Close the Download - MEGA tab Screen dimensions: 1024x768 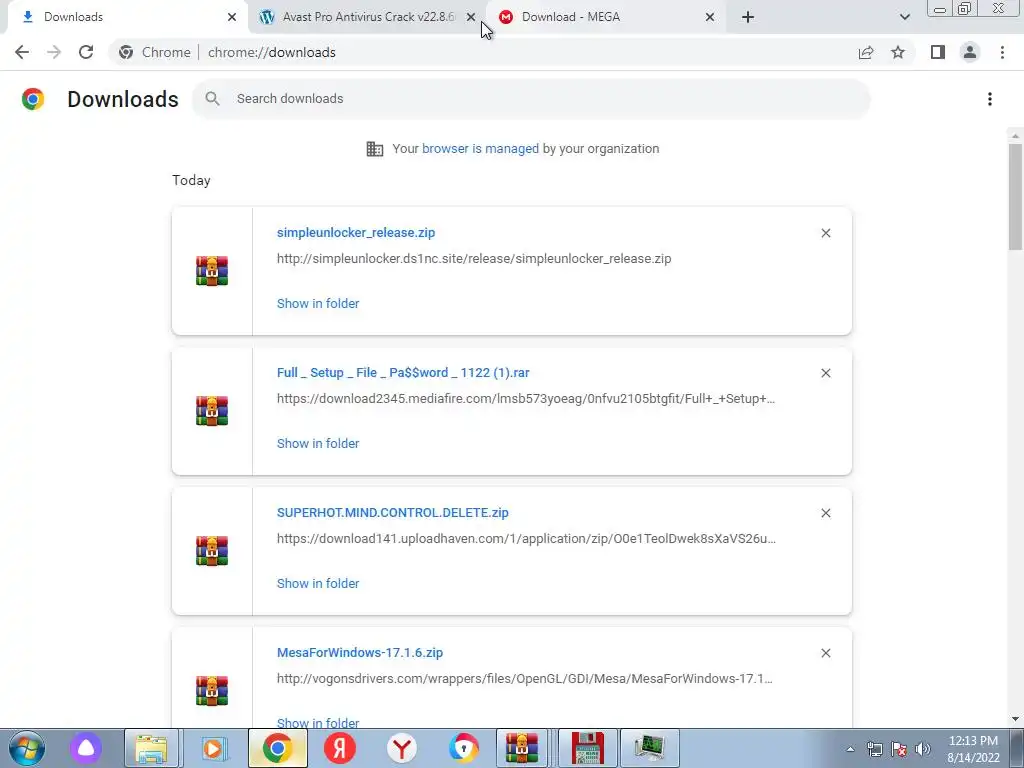(x=710, y=17)
